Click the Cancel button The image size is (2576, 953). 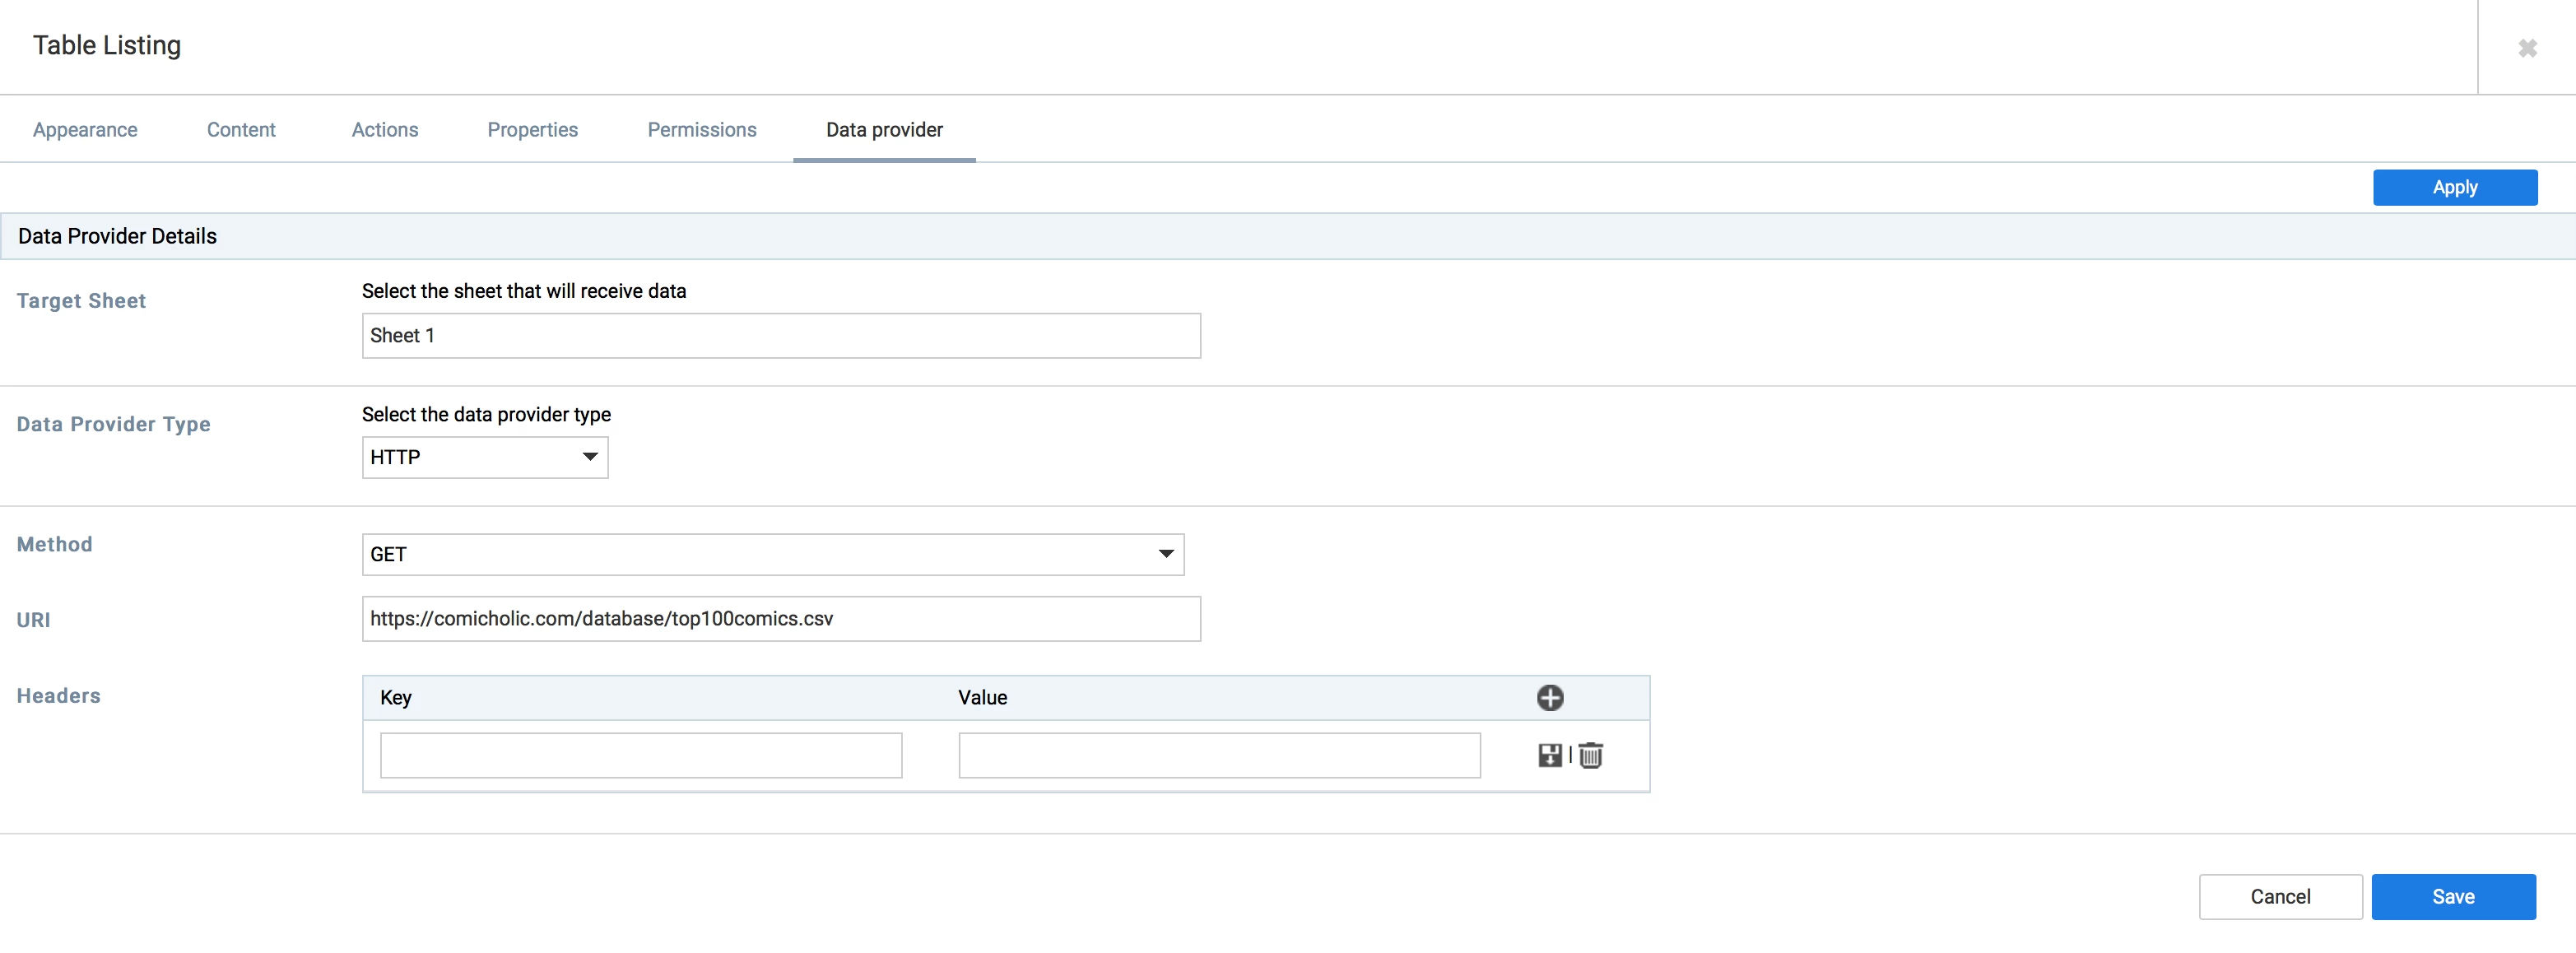(2280, 896)
